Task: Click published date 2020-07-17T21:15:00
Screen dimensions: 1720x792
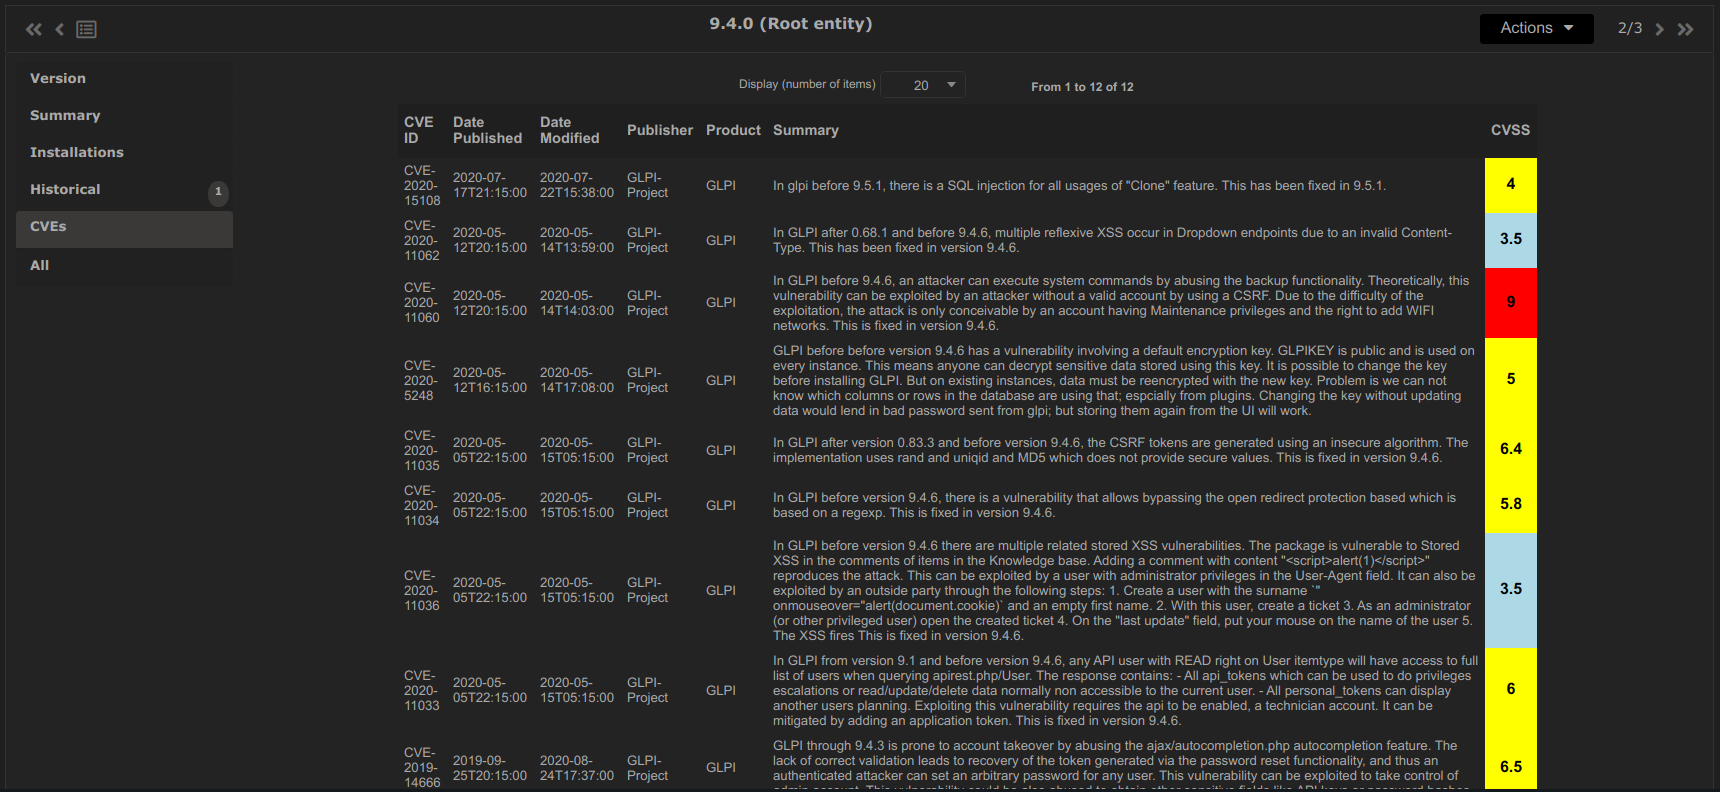Action: pyautogui.click(x=490, y=185)
